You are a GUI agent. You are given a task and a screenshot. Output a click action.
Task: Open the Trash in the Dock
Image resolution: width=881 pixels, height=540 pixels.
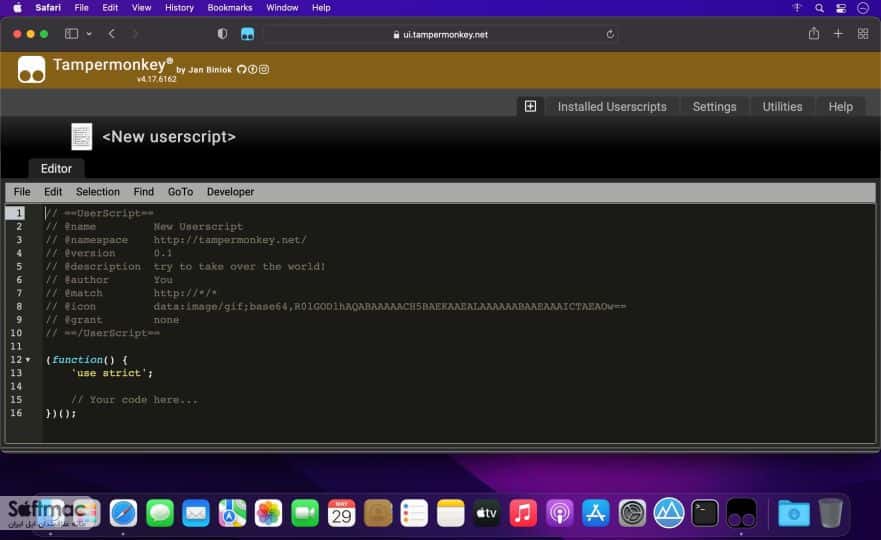830,513
